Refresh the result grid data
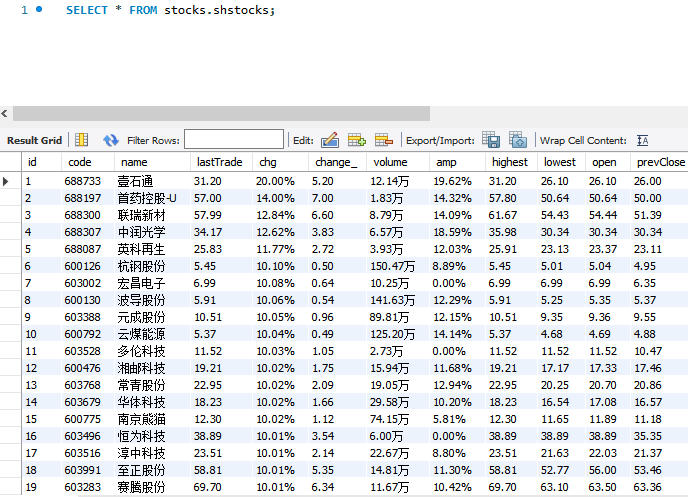 pos(111,140)
